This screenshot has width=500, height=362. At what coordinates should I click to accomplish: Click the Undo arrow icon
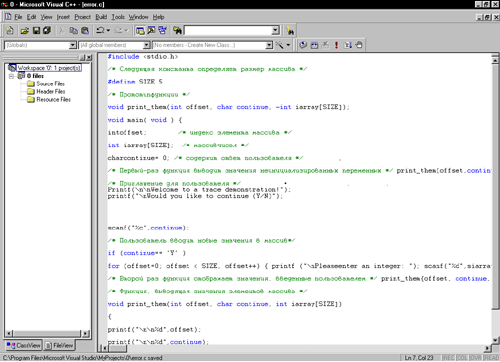(x=100, y=31)
